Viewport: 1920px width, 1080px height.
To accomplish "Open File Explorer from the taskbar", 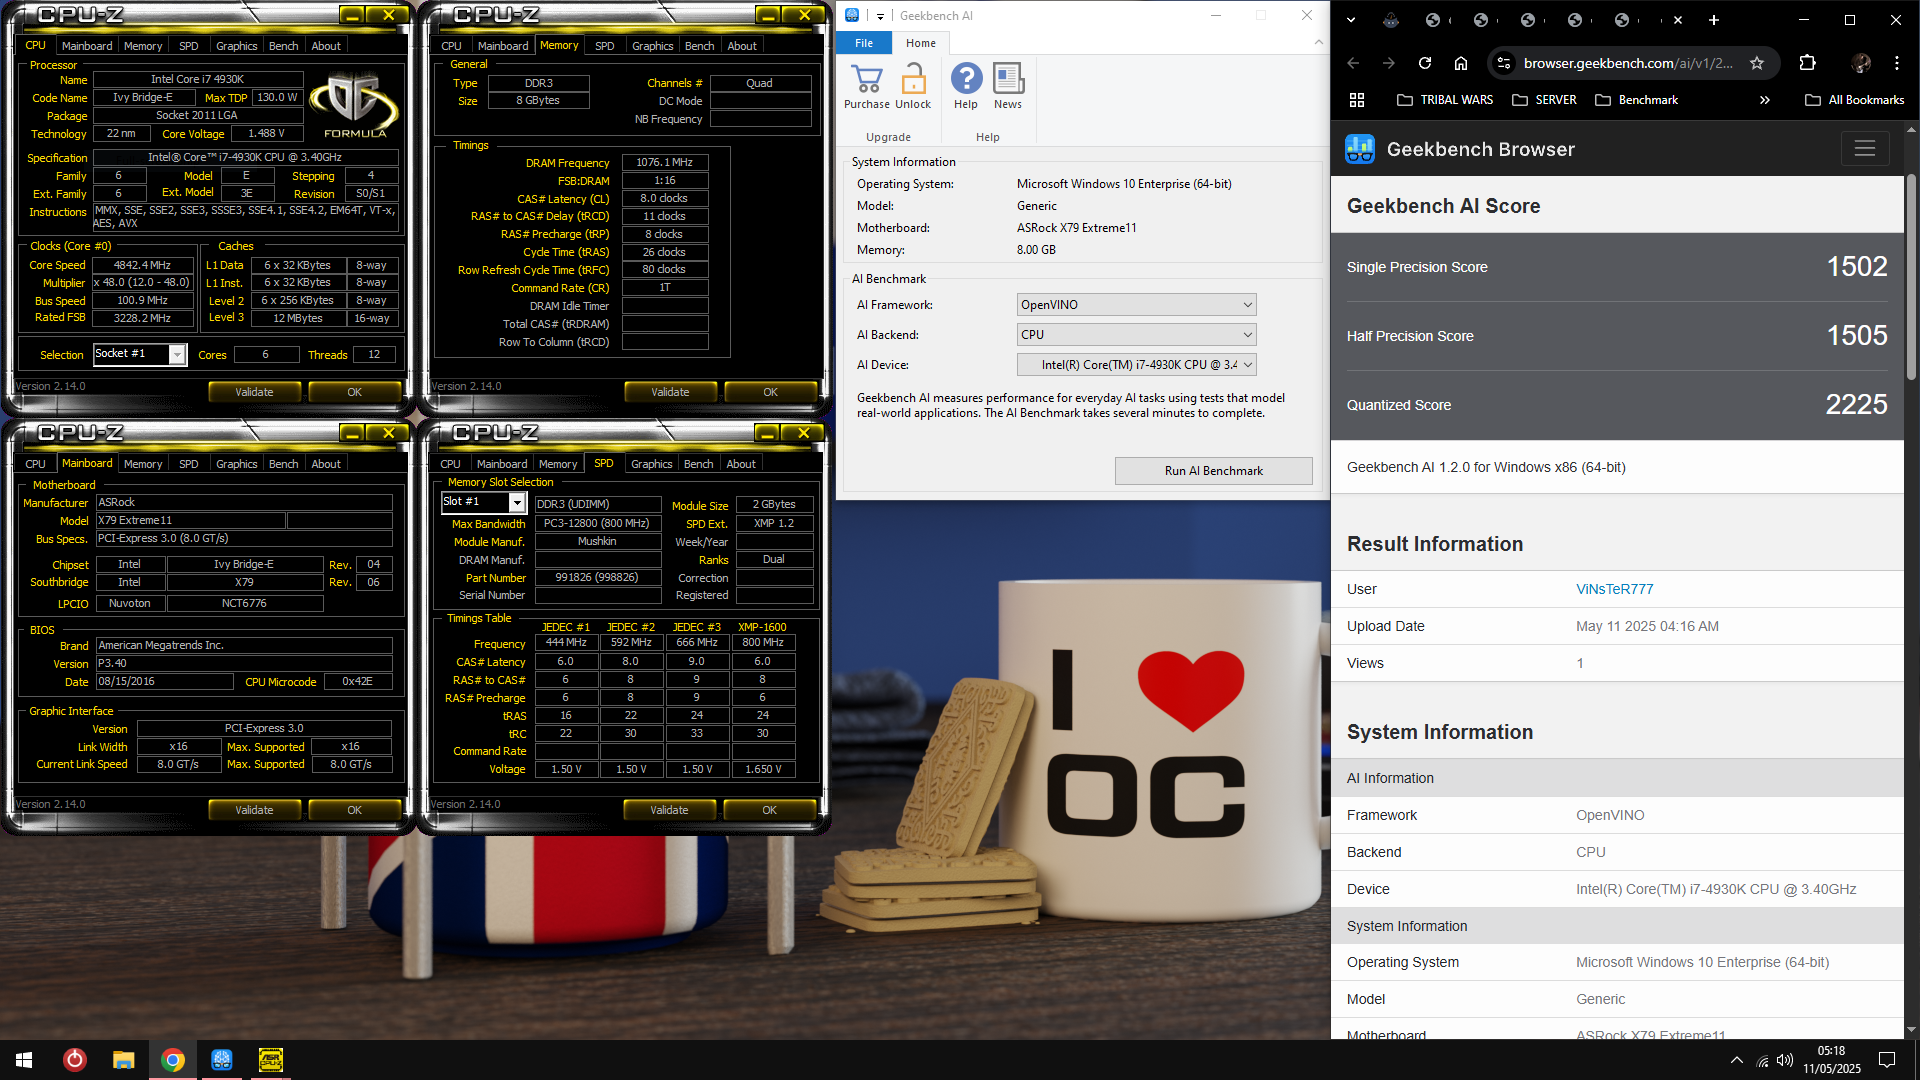I will [x=124, y=1060].
